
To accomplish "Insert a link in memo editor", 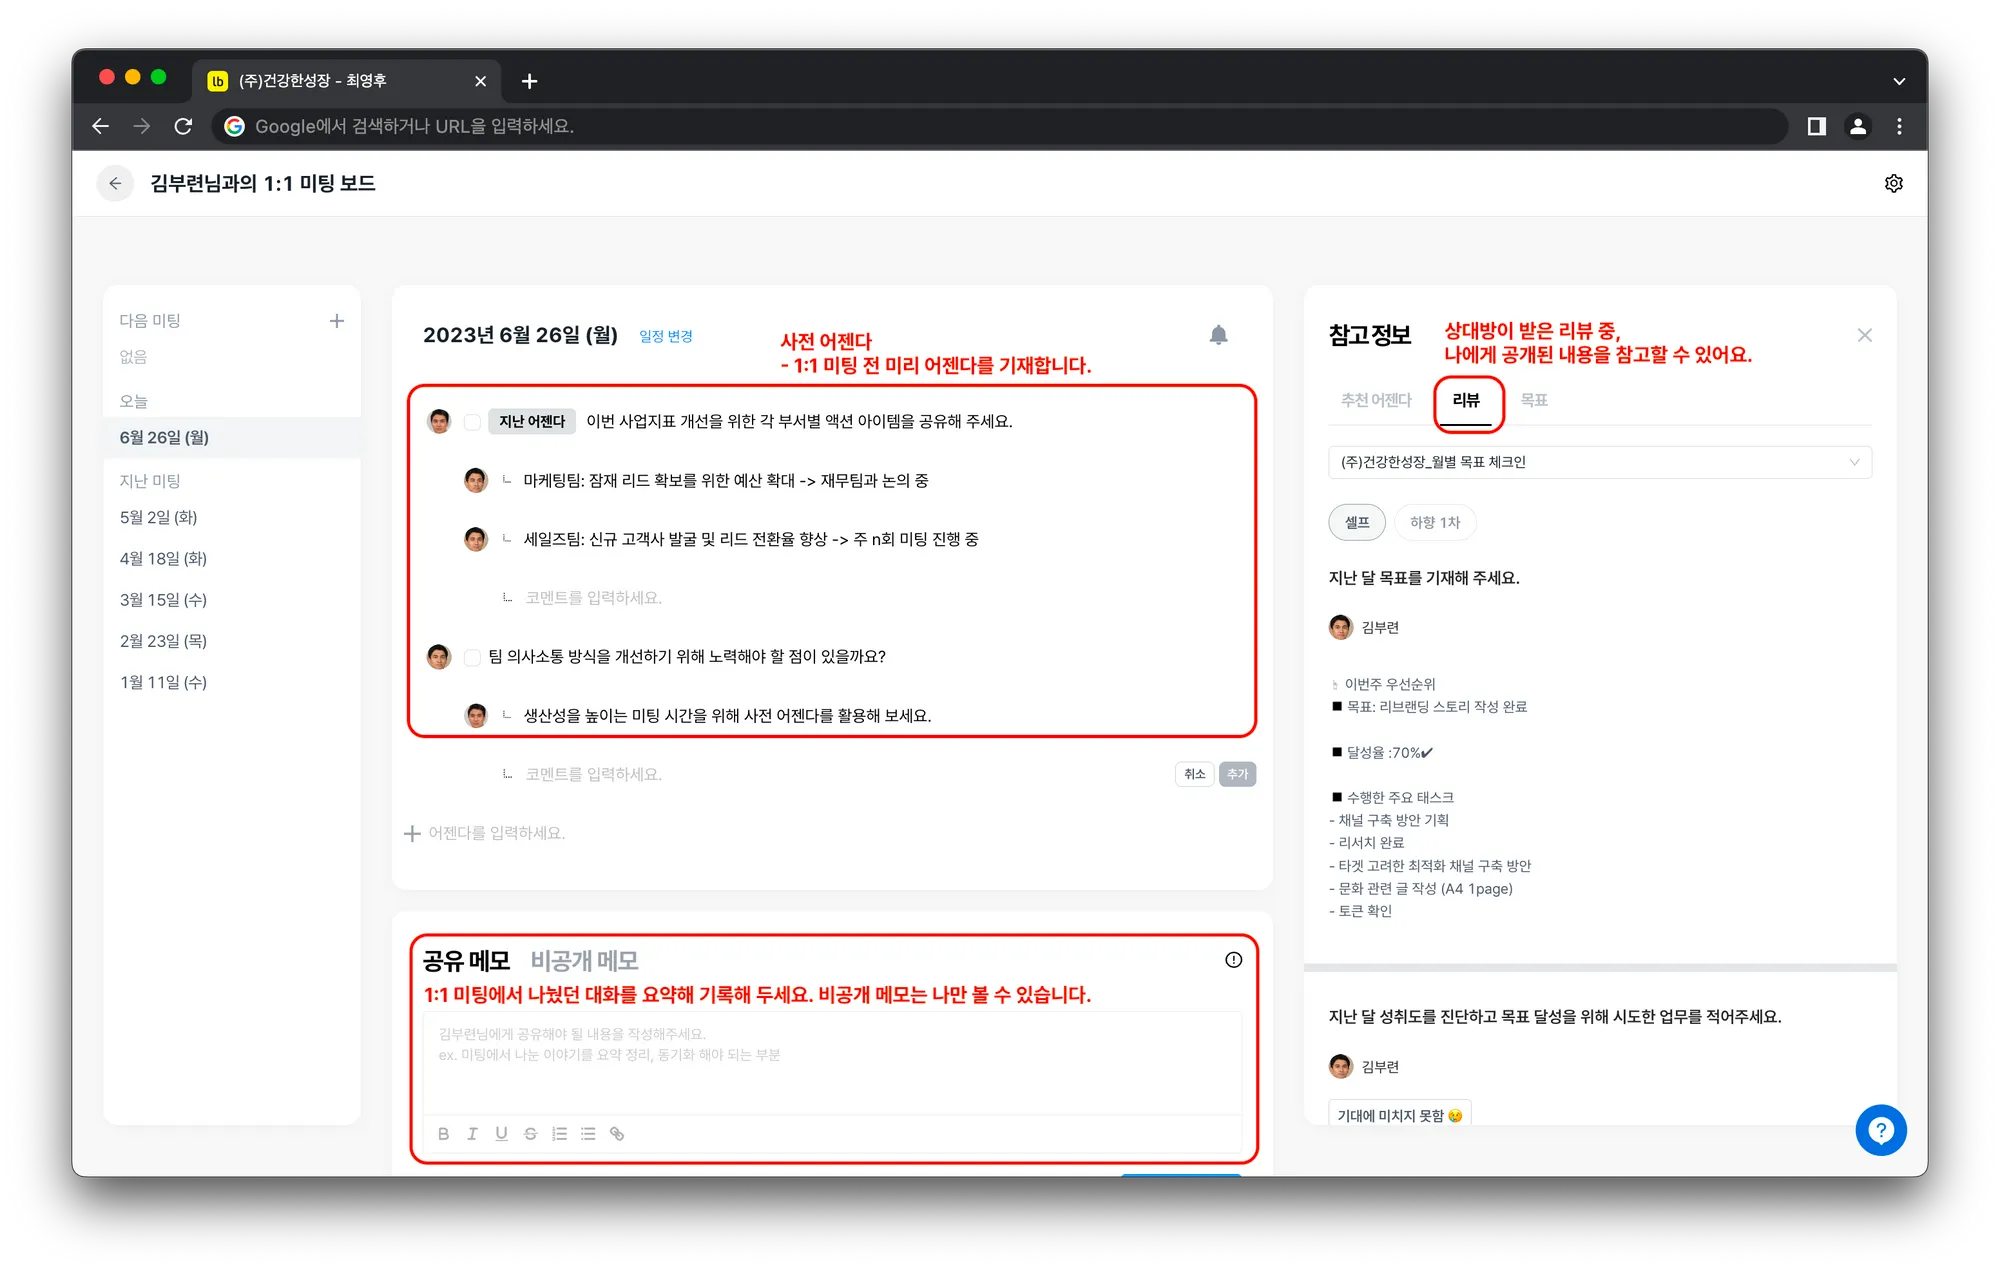I will coord(617,1134).
